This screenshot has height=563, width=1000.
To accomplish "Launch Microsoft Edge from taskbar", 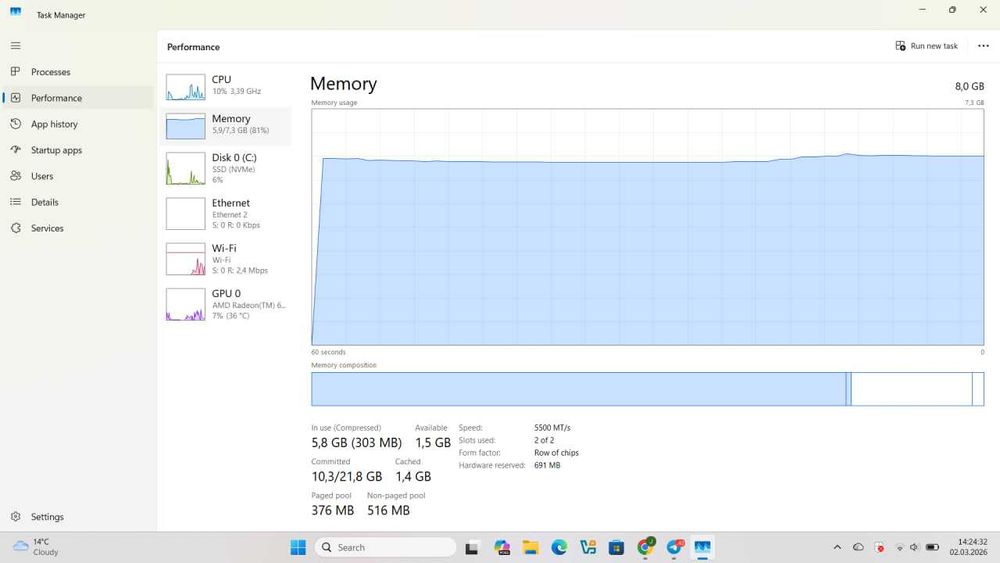I will 559,547.
